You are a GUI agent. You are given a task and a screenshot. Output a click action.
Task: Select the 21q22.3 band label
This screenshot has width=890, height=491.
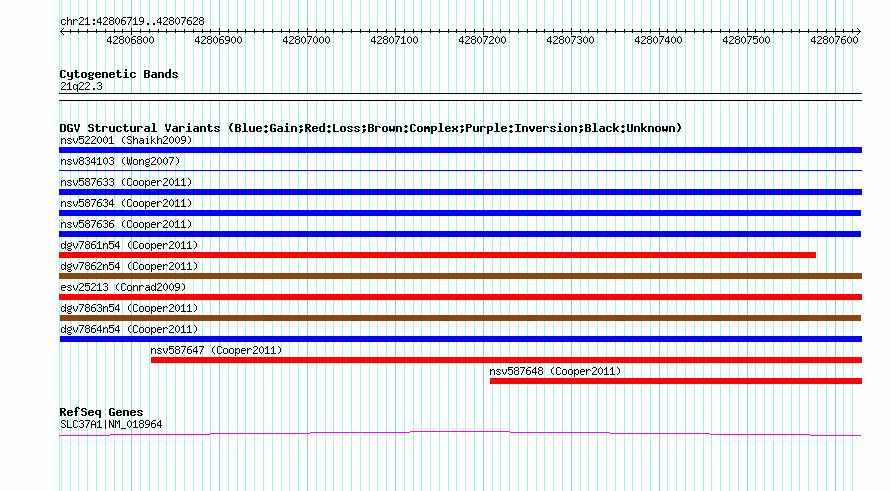[x=81, y=86]
